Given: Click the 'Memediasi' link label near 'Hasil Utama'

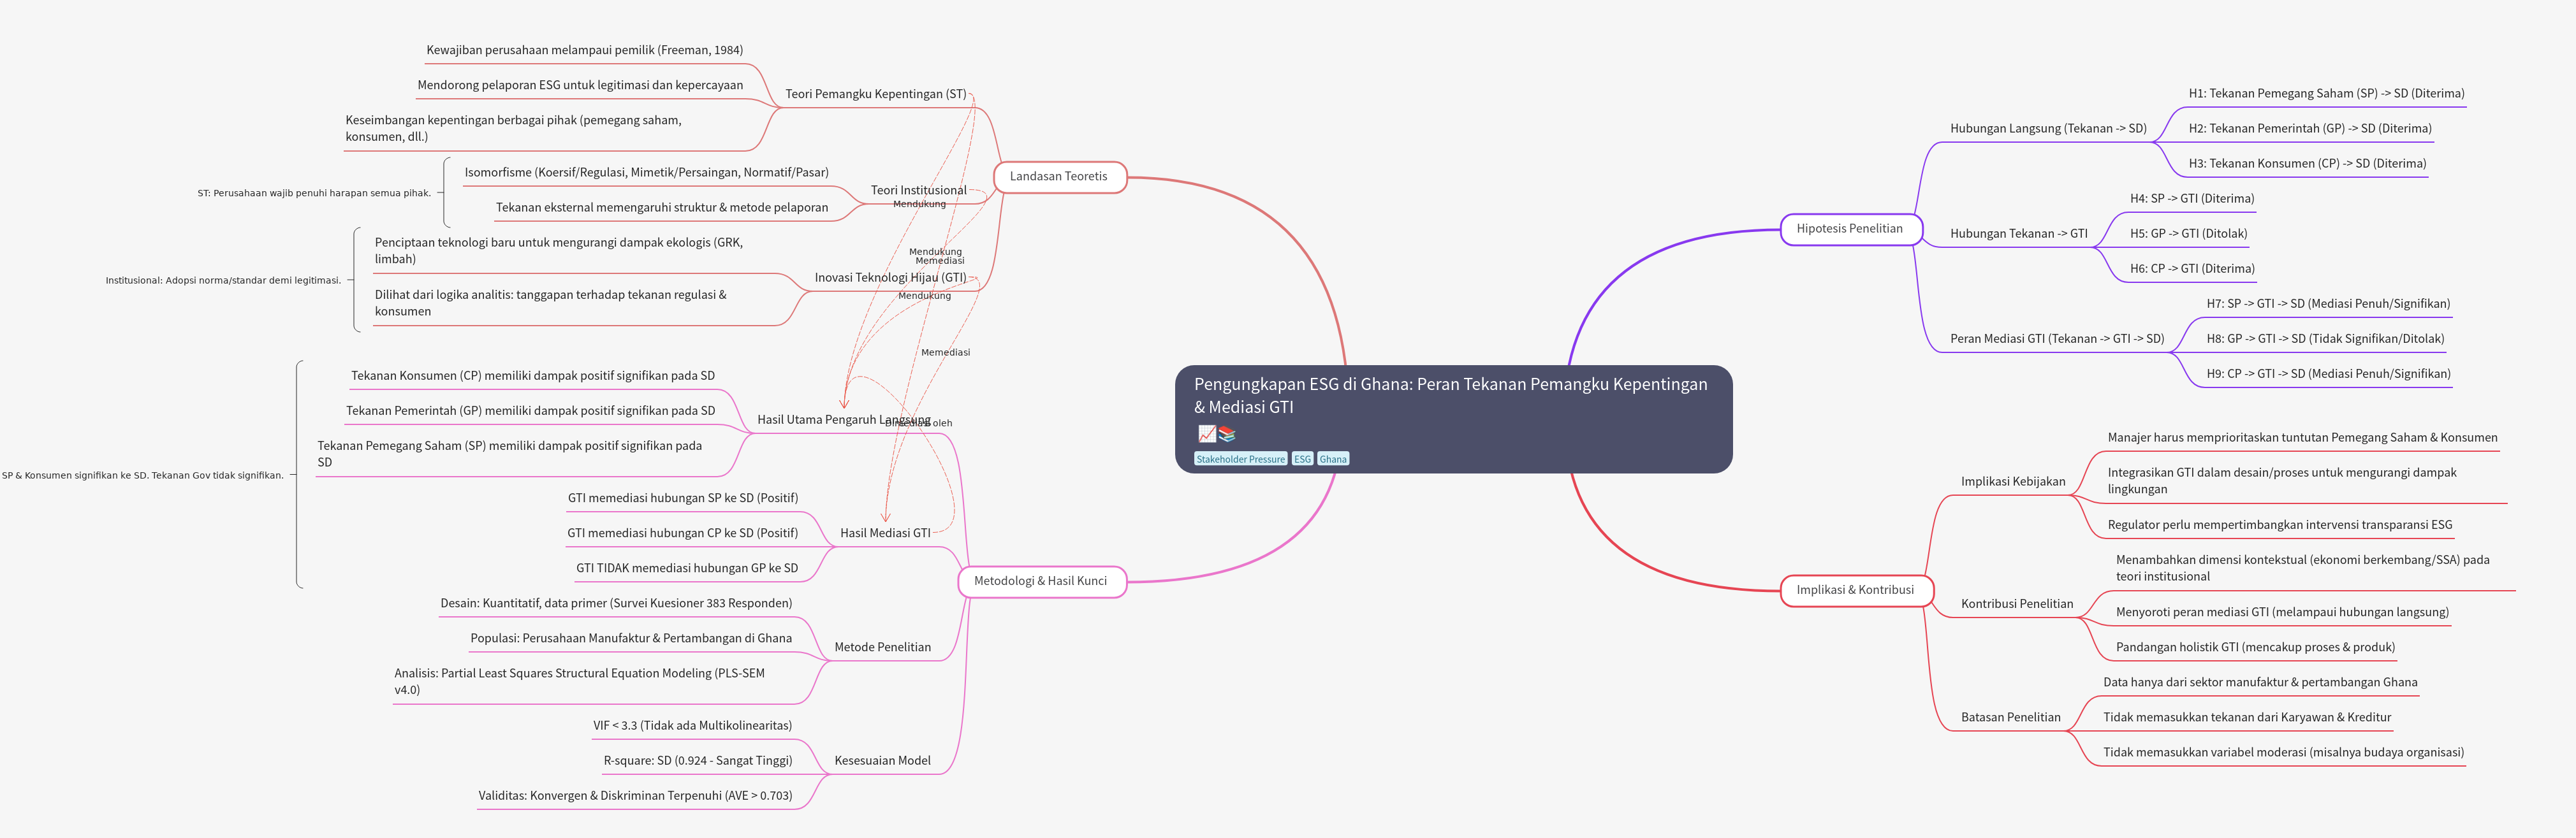Looking at the screenshot, I should 945,353.
